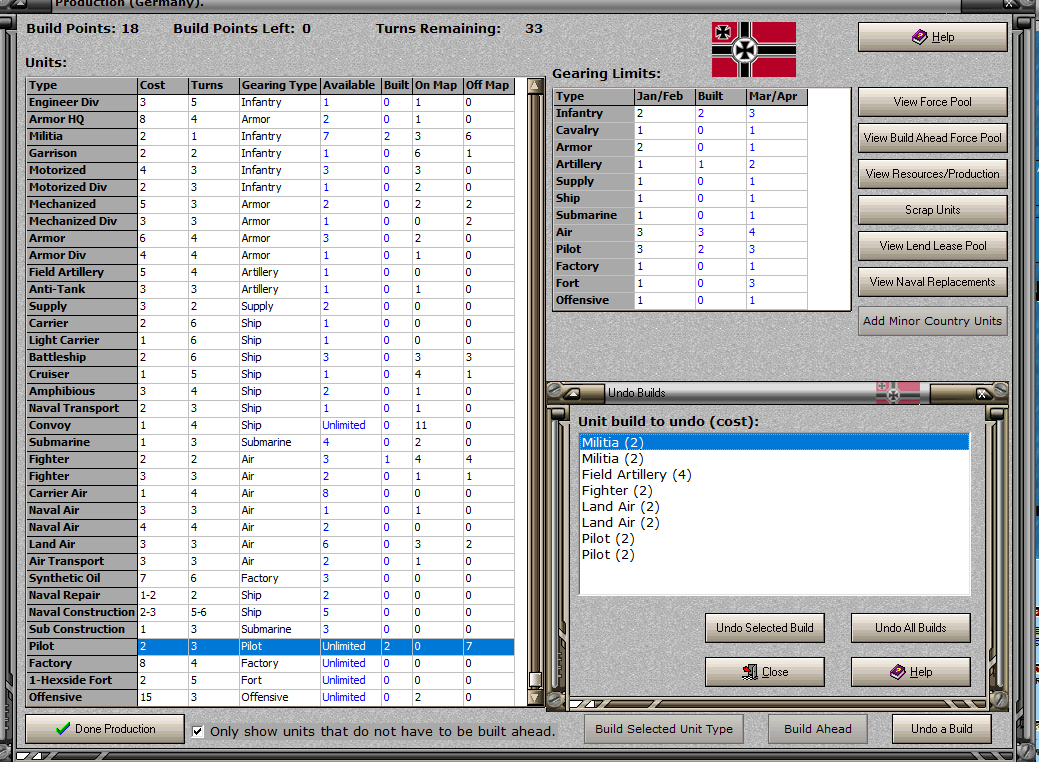This screenshot has width=1039, height=762.
Task: Select the Convoy row
Action: click(270, 425)
